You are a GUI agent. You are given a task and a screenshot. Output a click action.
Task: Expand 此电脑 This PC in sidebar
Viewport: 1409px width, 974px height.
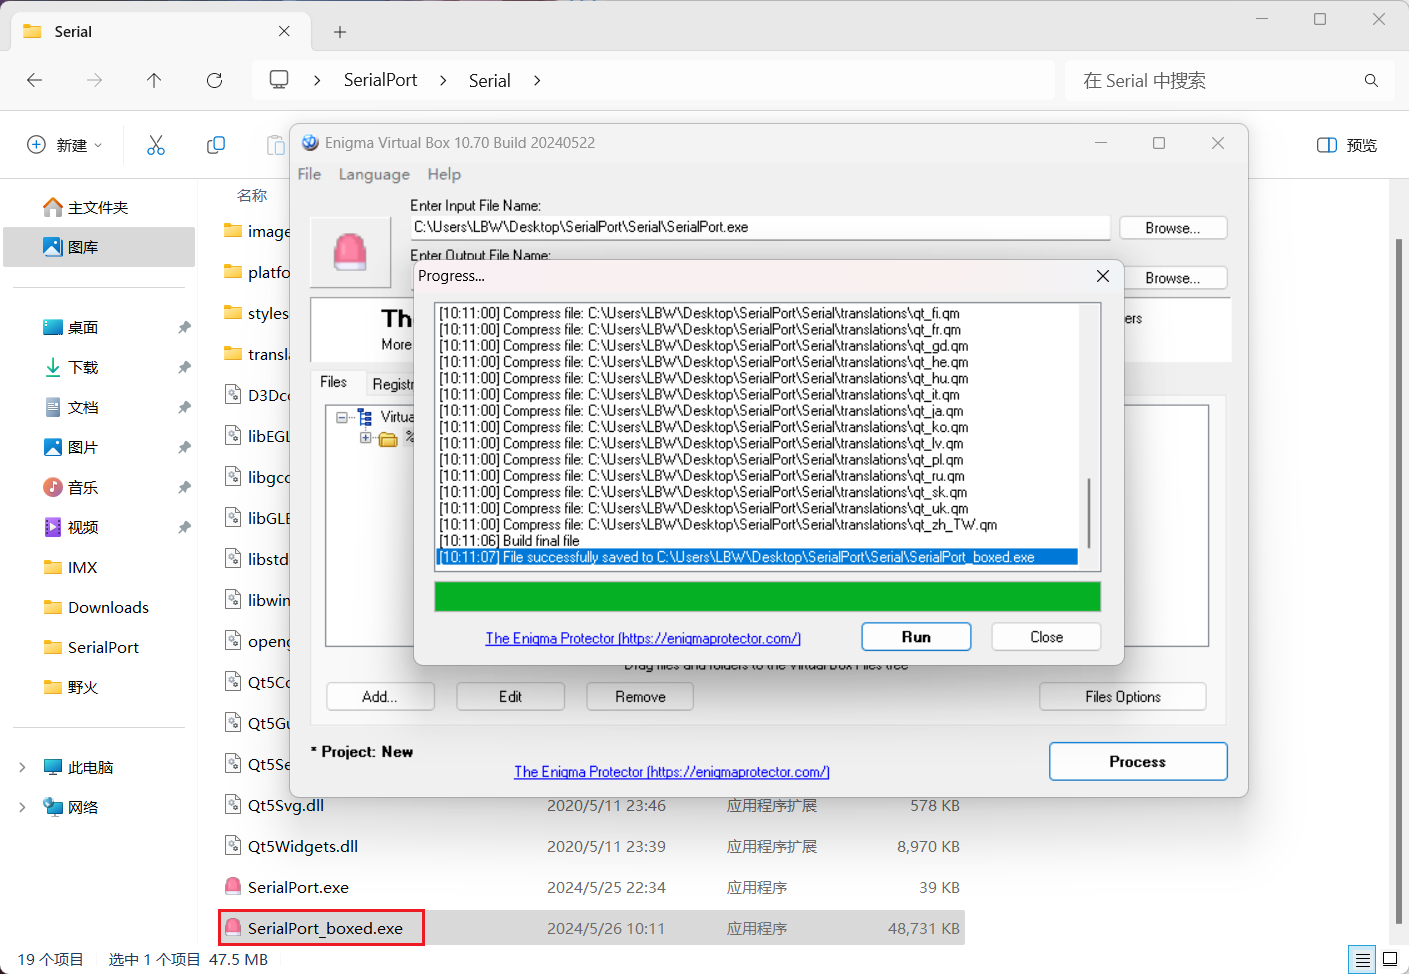click(22, 767)
